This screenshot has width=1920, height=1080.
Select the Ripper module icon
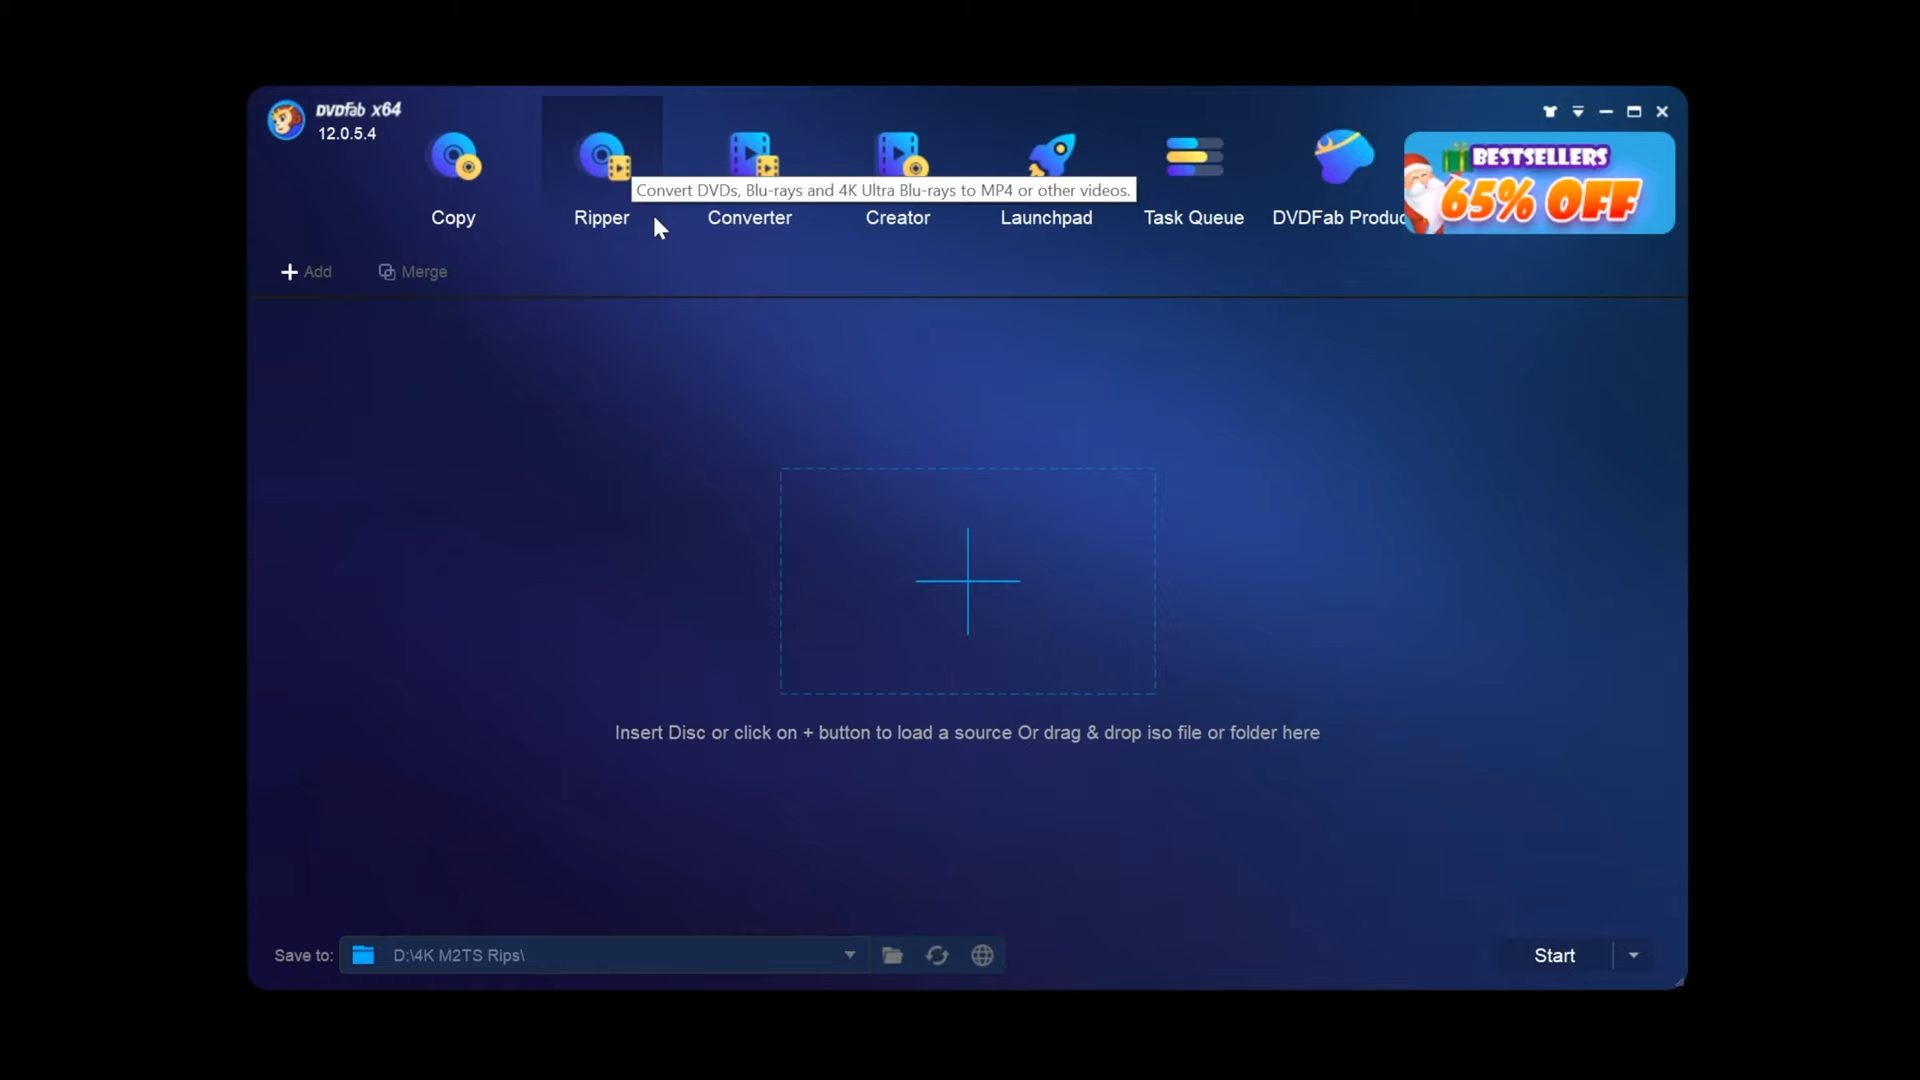pyautogui.click(x=602, y=157)
